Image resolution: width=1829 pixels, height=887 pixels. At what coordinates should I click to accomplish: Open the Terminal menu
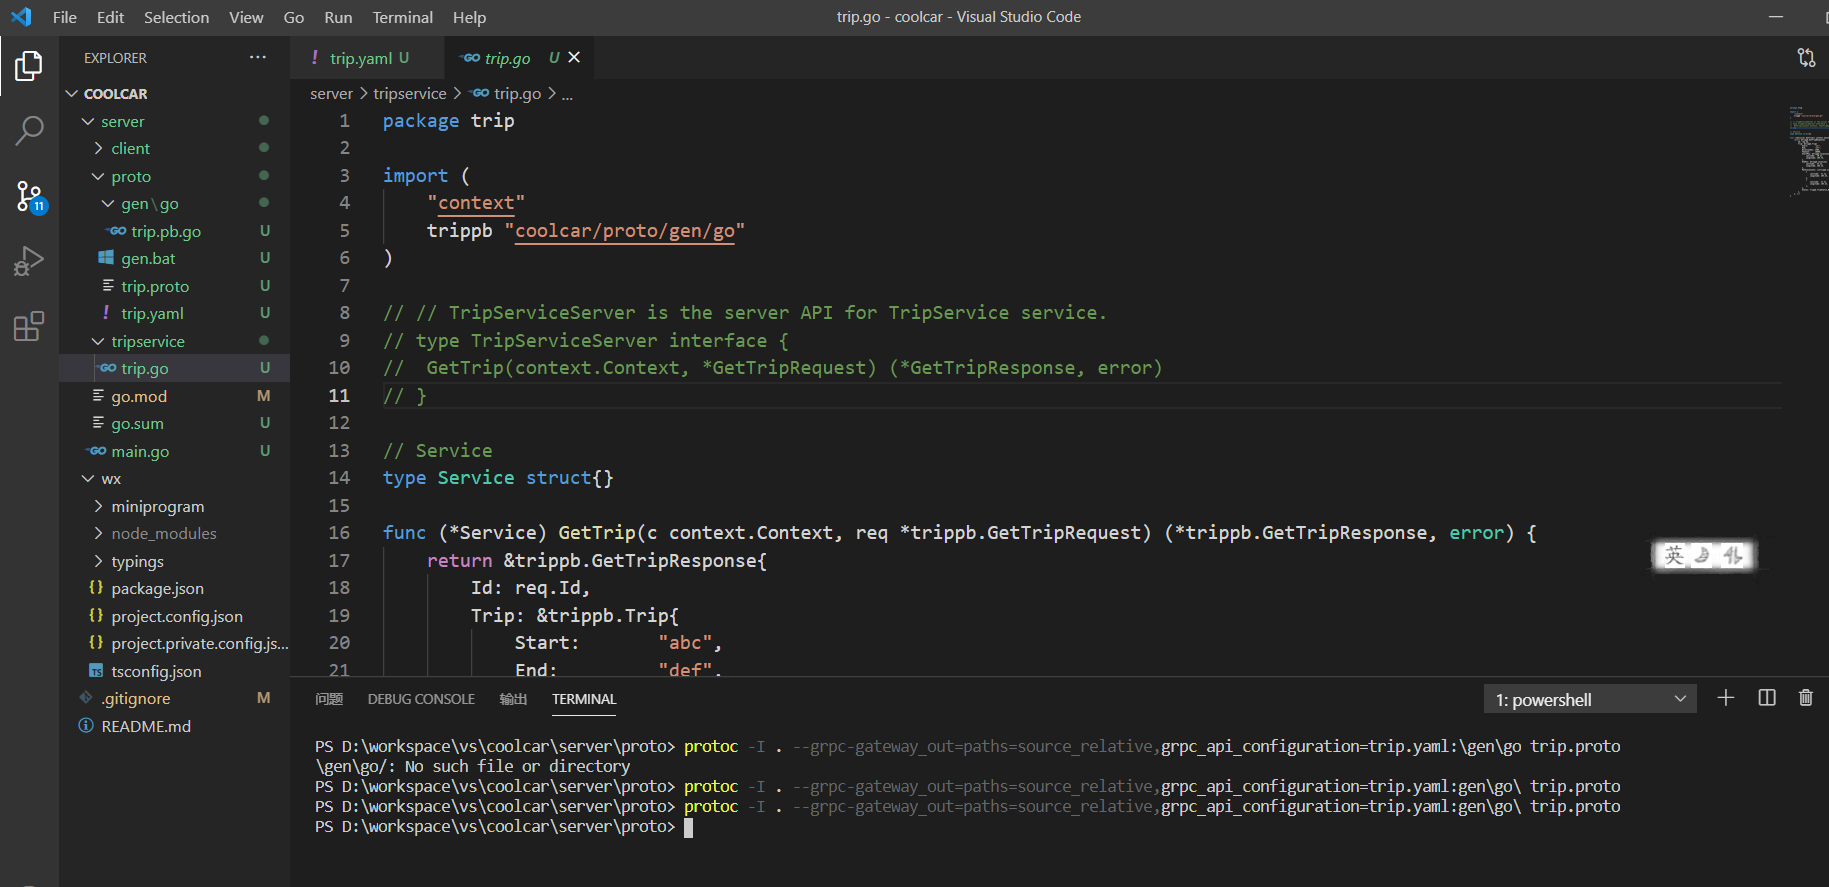point(403,17)
